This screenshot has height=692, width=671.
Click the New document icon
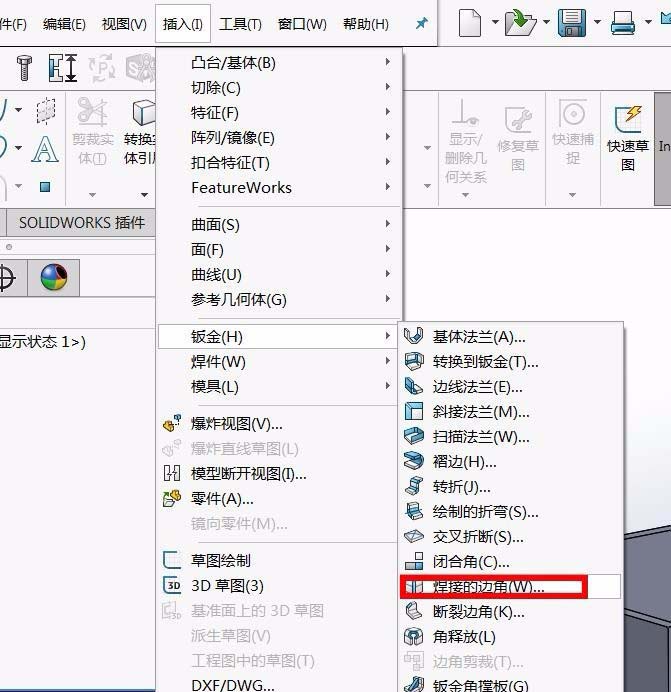click(x=470, y=23)
